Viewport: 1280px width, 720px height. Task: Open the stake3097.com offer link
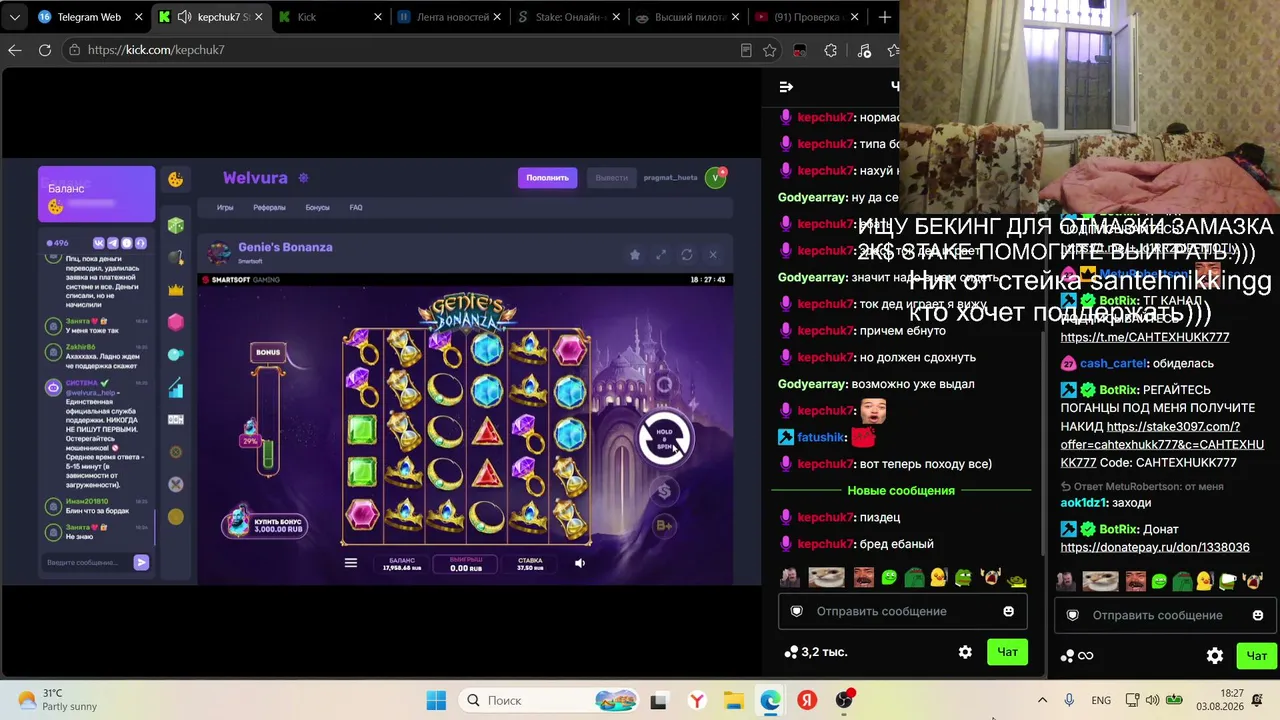pos(1162,445)
